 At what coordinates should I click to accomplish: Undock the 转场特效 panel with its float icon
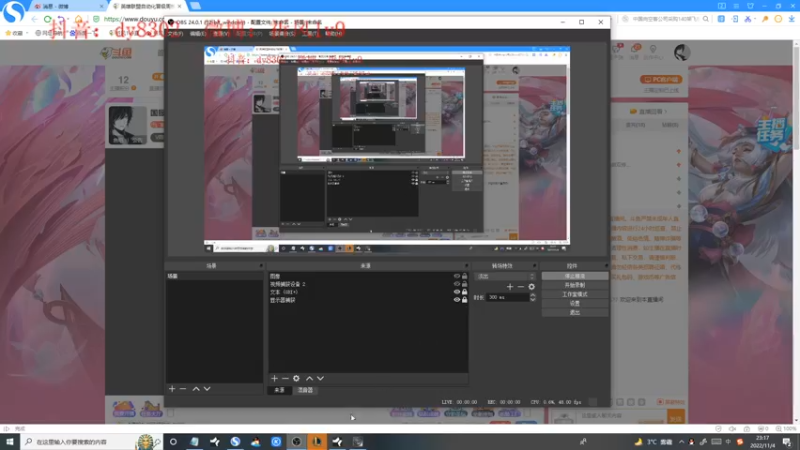(534, 266)
